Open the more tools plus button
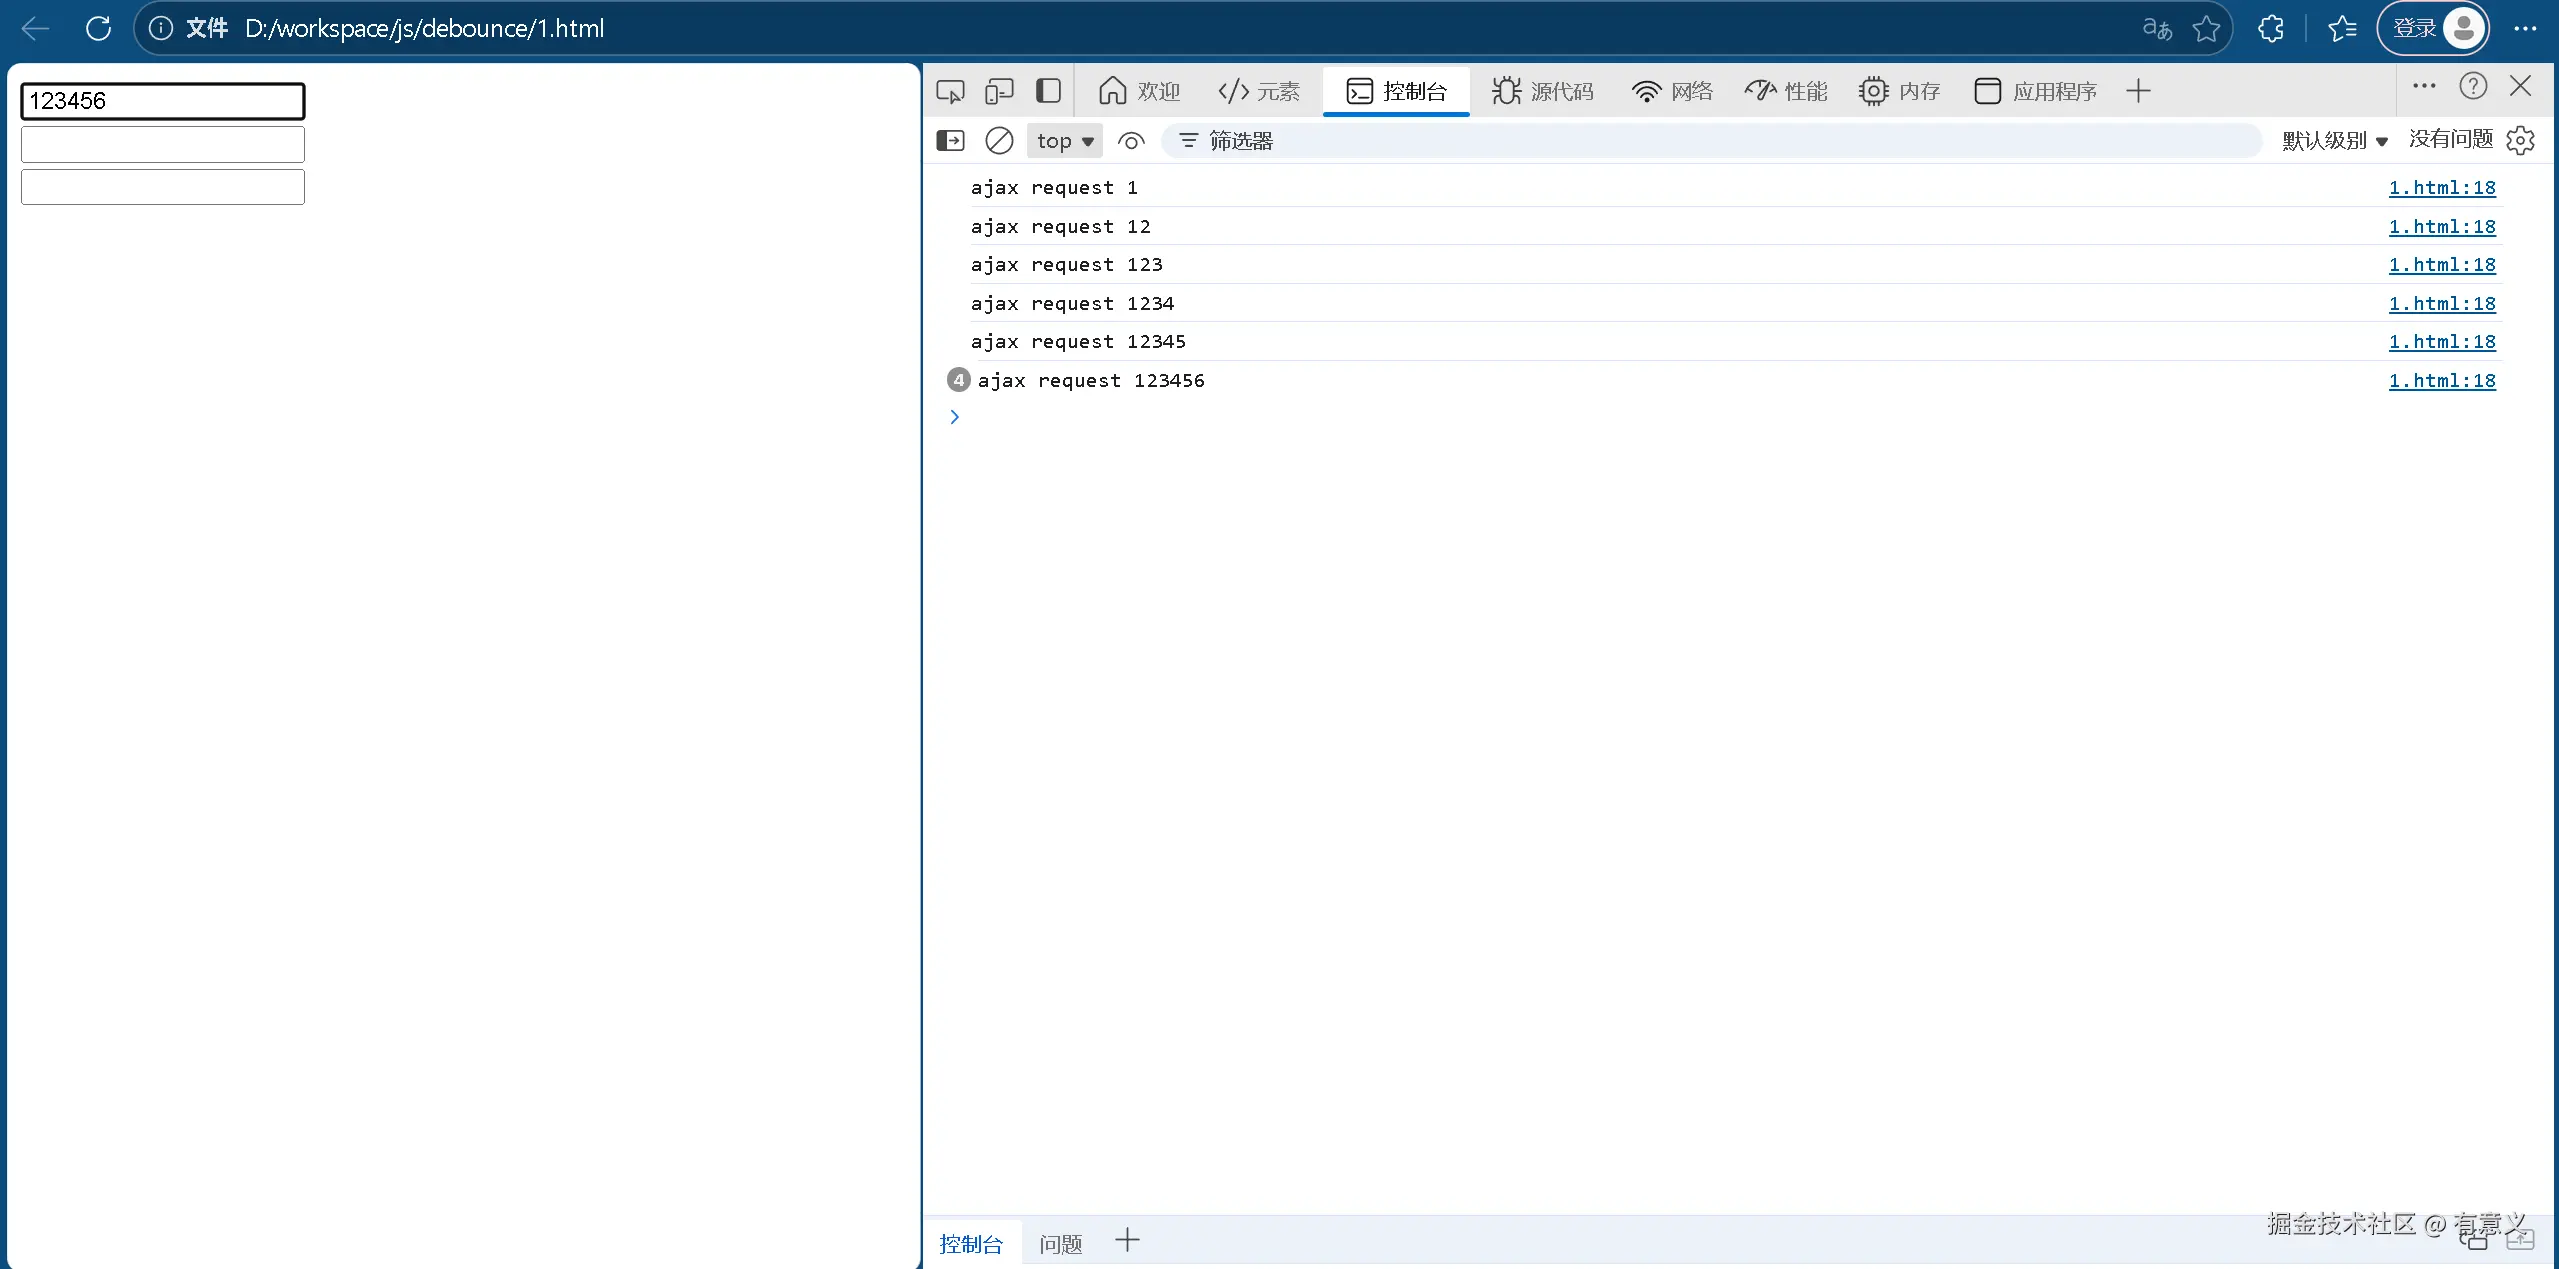 (2138, 92)
